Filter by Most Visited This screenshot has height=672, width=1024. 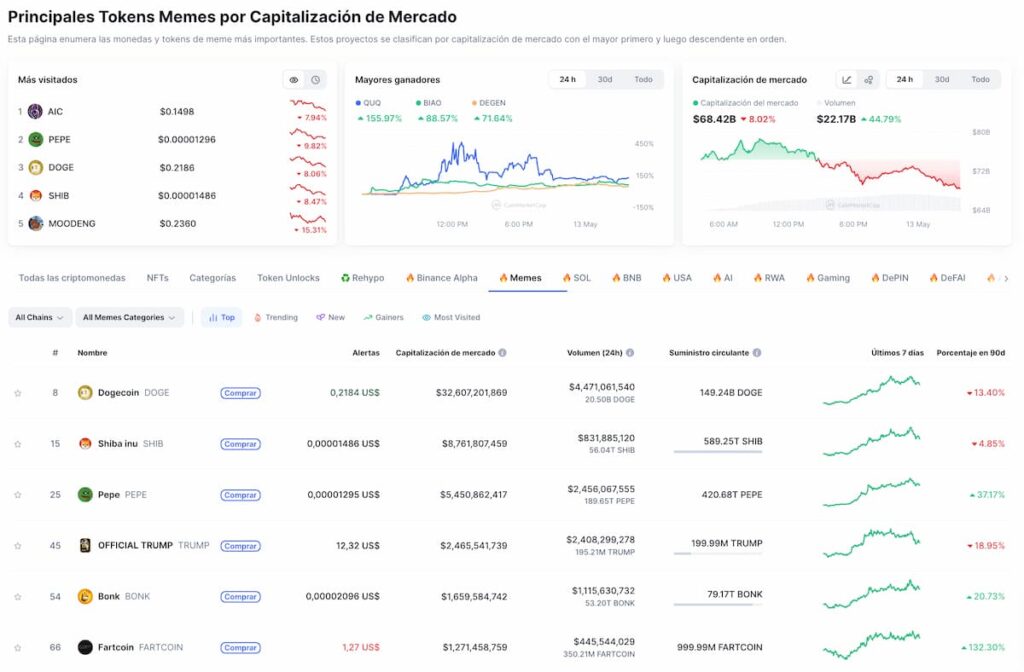451,317
